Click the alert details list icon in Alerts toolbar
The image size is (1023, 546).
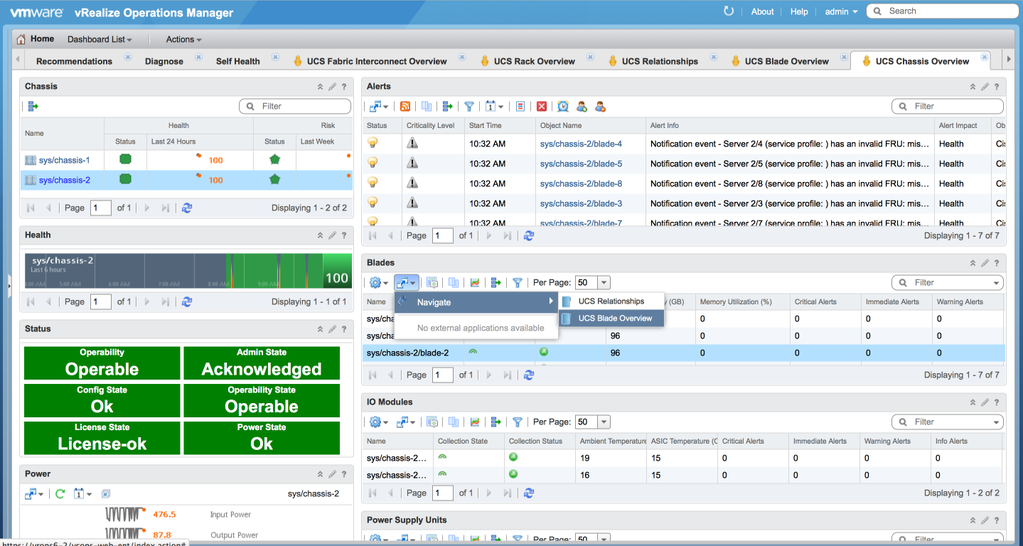520,106
